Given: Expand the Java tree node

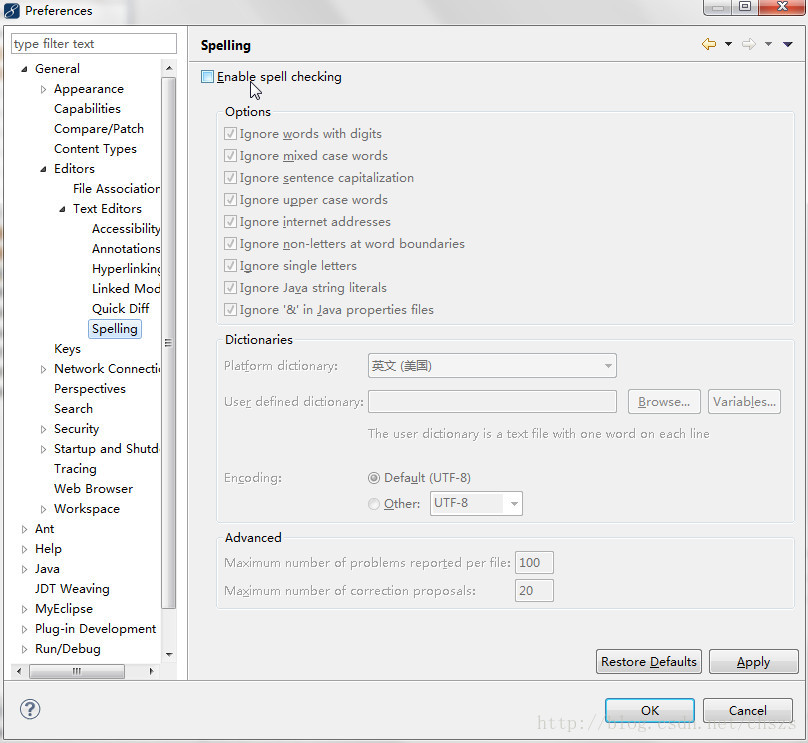Looking at the screenshot, I should 24,569.
